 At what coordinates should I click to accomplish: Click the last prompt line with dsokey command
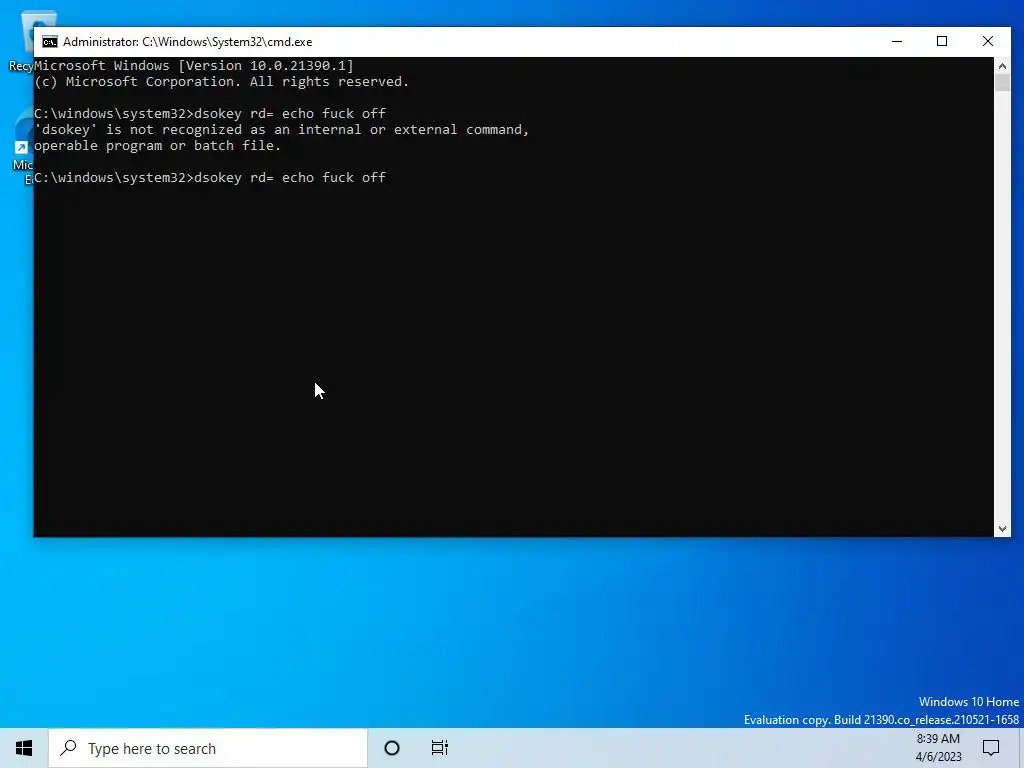[x=210, y=178]
